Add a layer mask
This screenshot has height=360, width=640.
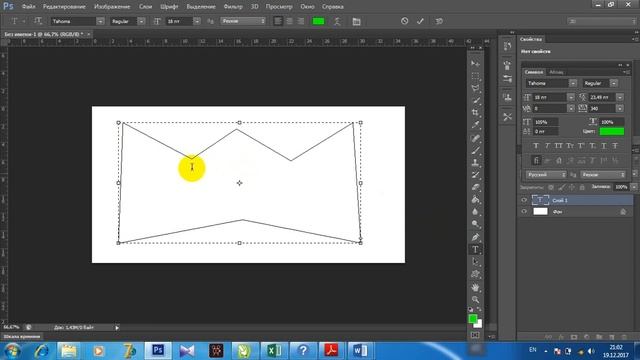click(574, 337)
